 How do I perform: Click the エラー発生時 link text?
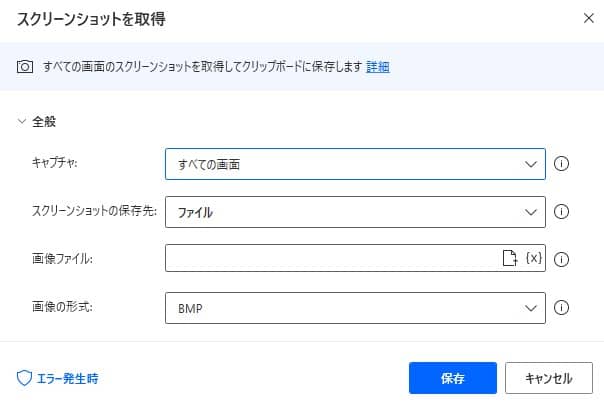[66, 378]
